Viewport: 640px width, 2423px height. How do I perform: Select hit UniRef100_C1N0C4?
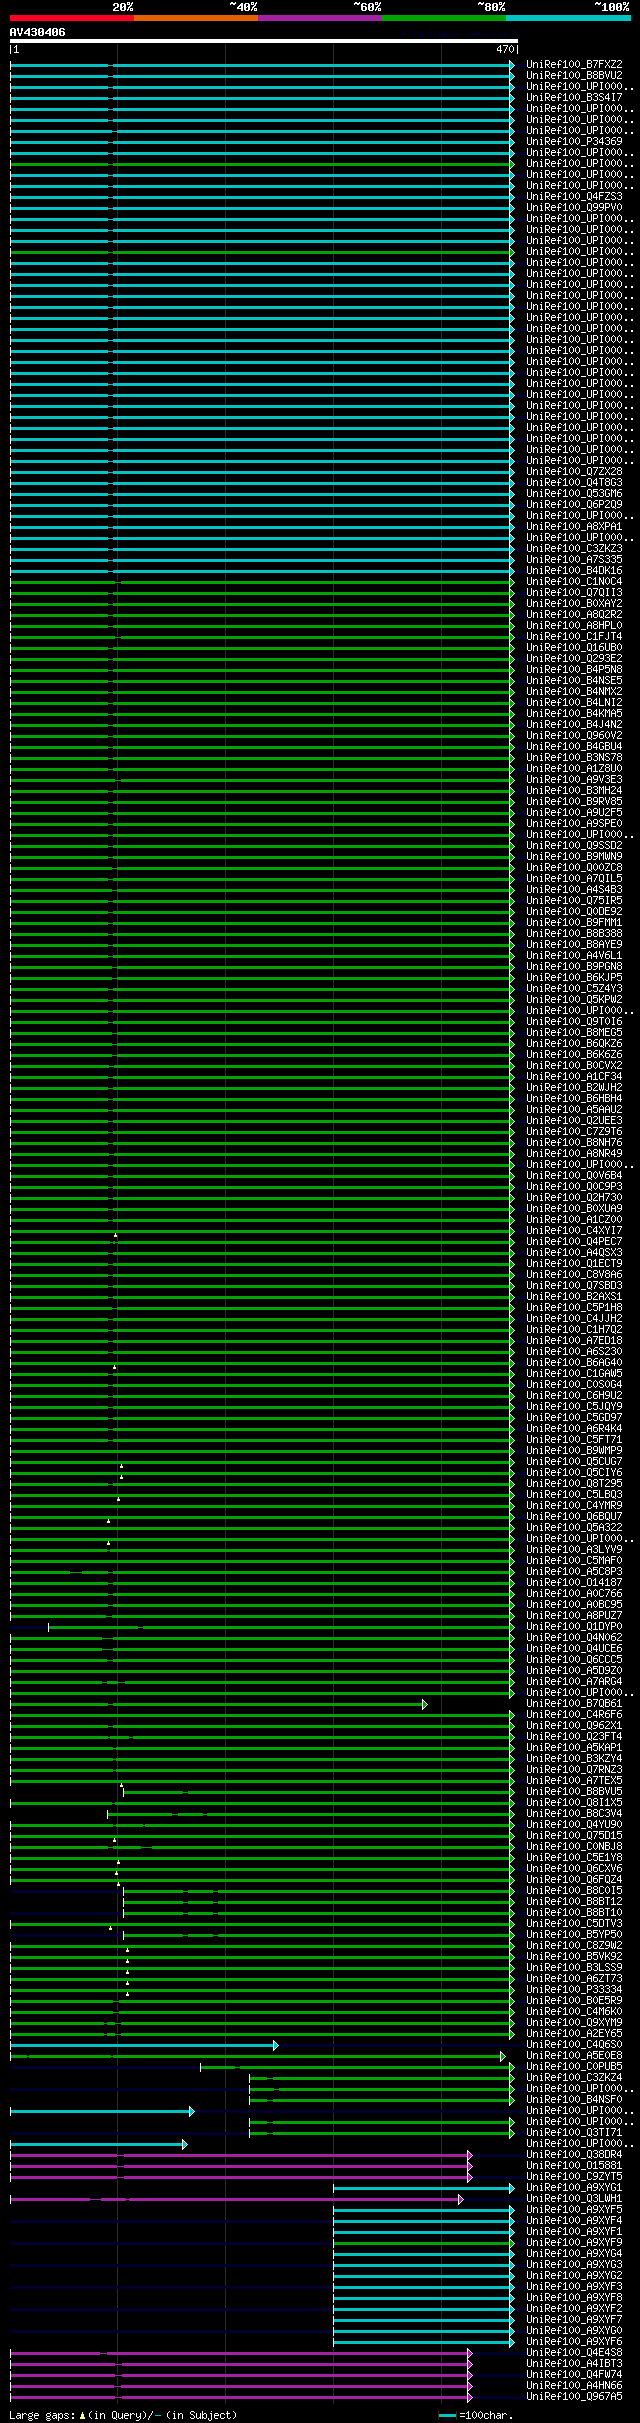574,581
